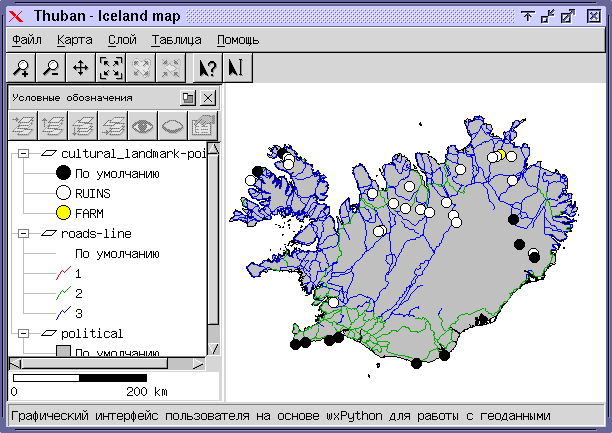Collapse the cultural_landmark-point layer
Screen dimensions: 612x433
pos(23,153)
